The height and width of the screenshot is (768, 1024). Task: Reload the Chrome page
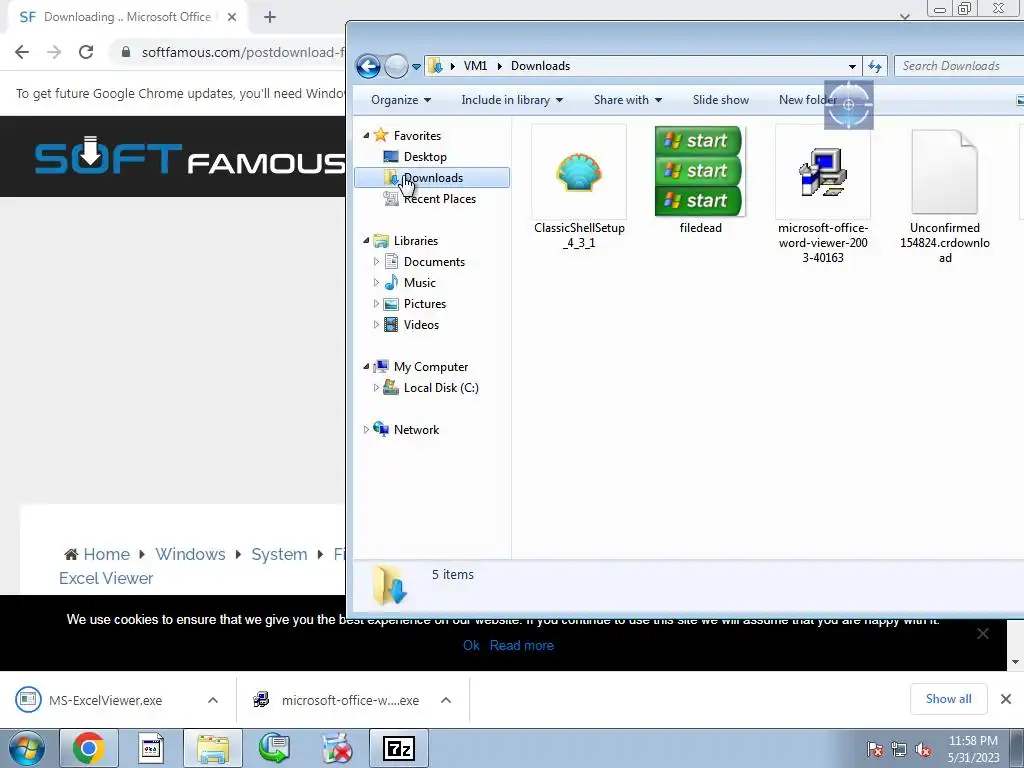coord(86,52)
